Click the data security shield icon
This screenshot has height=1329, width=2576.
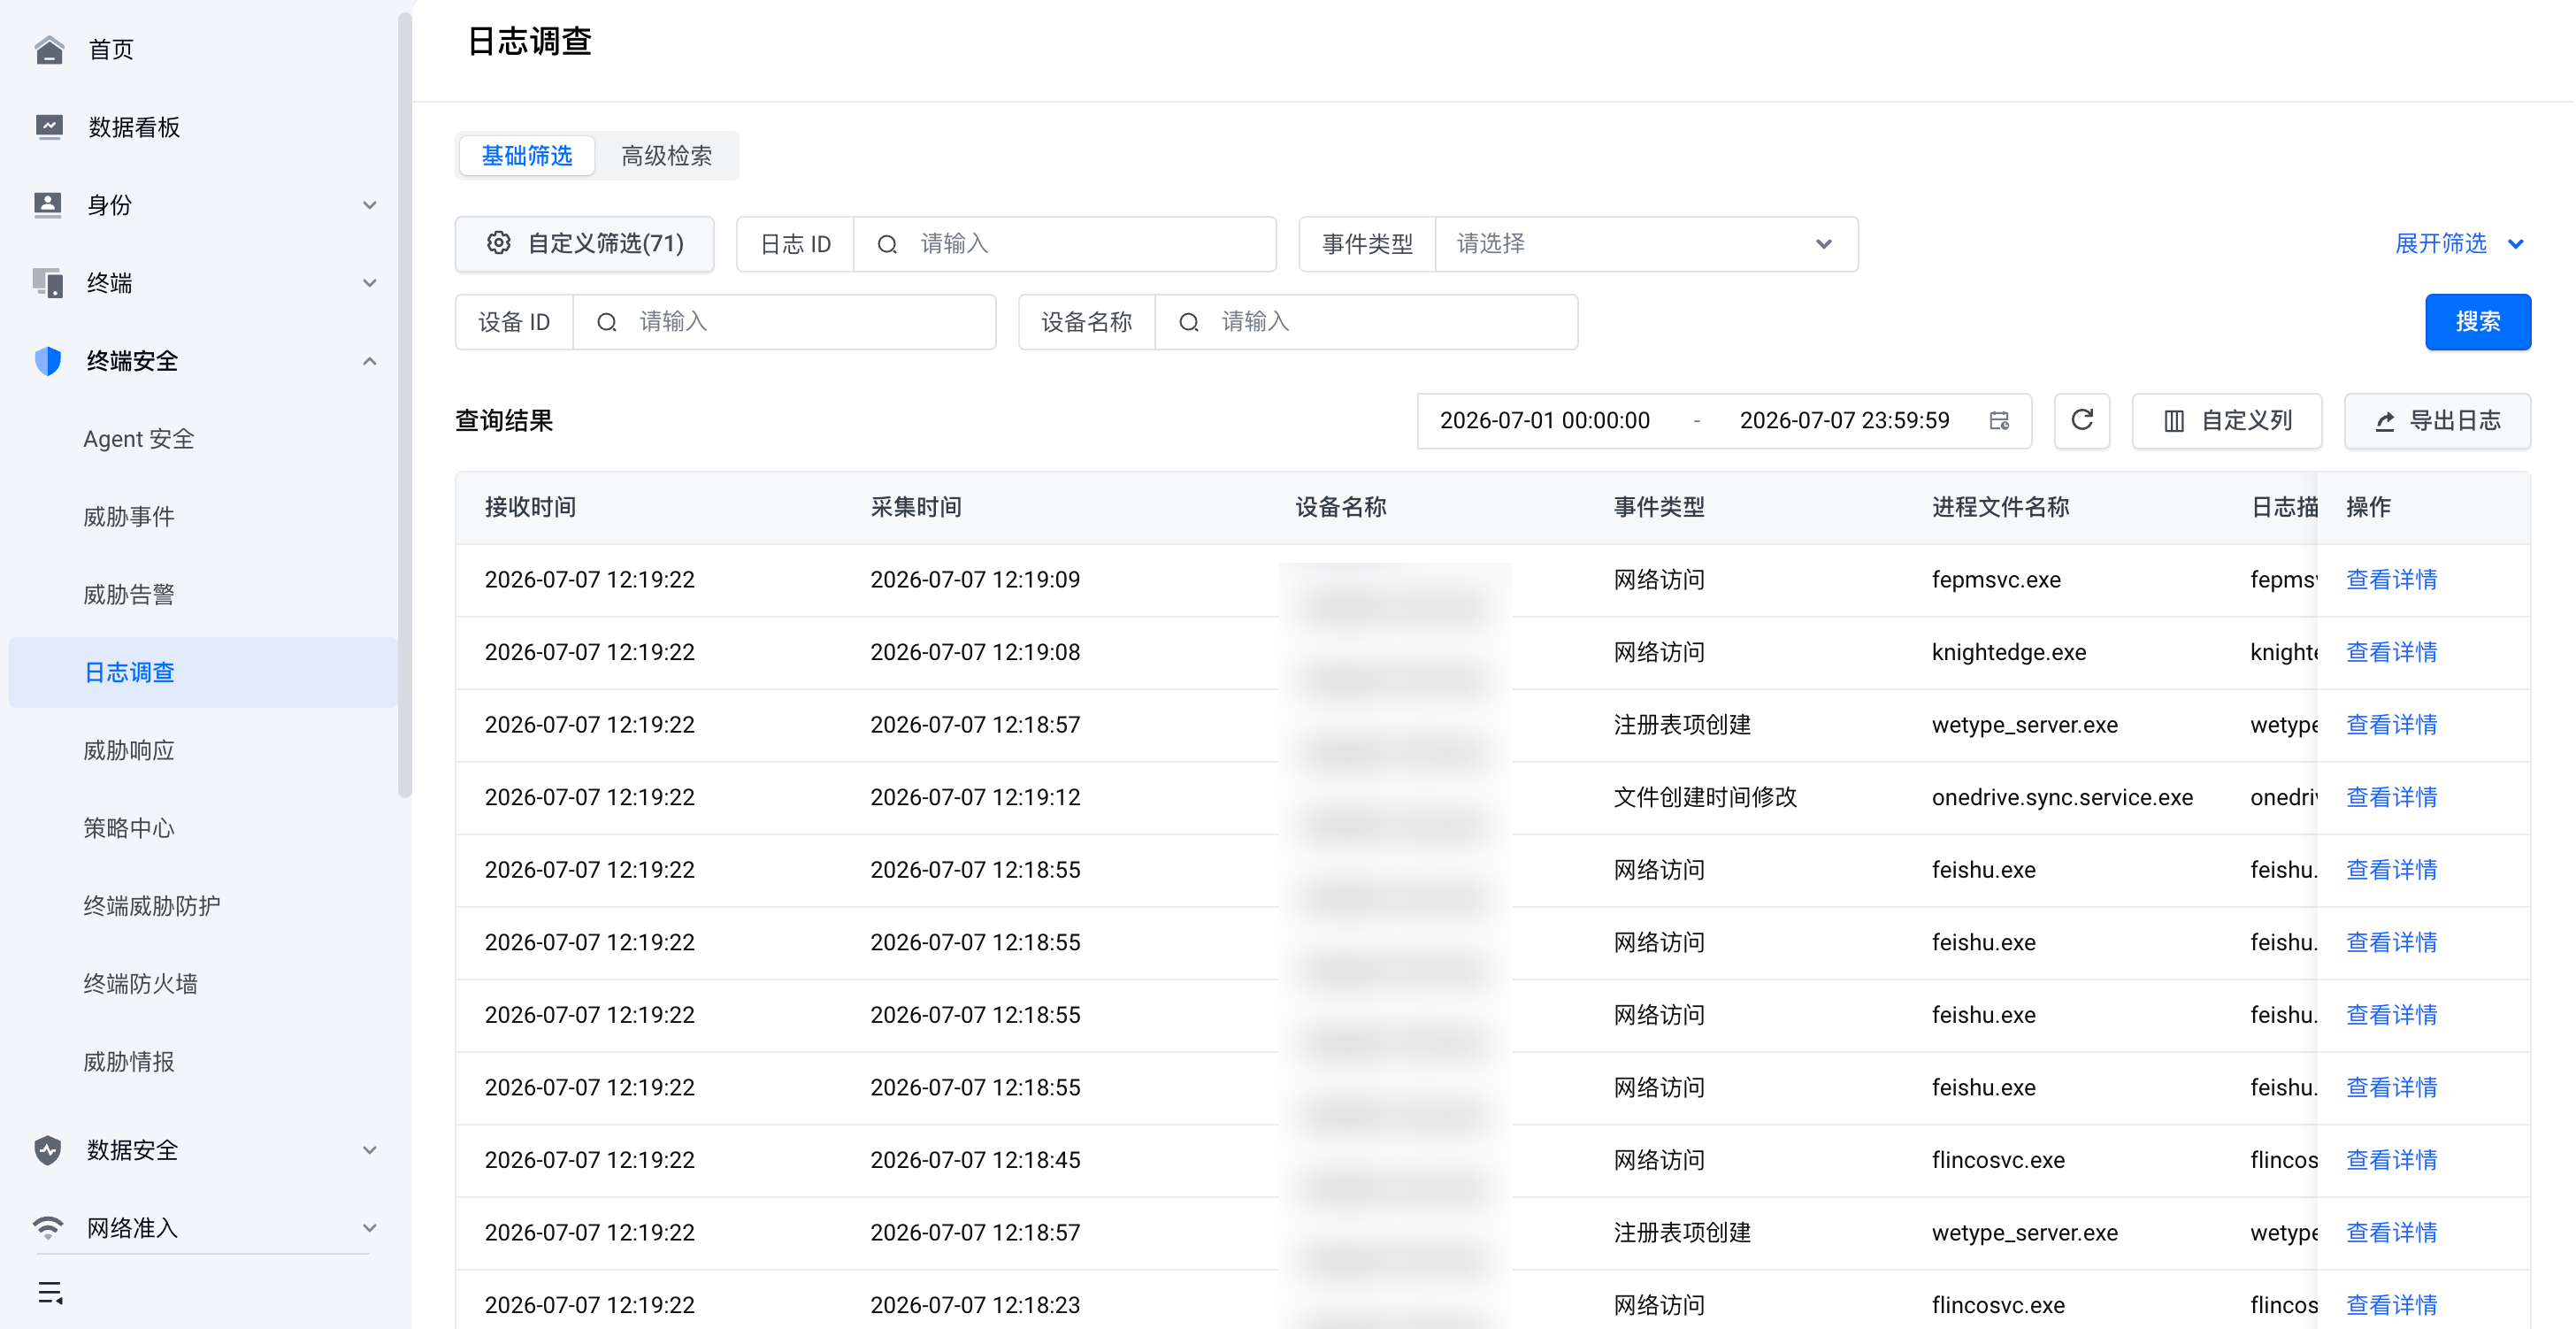[x=48, y=1150]
